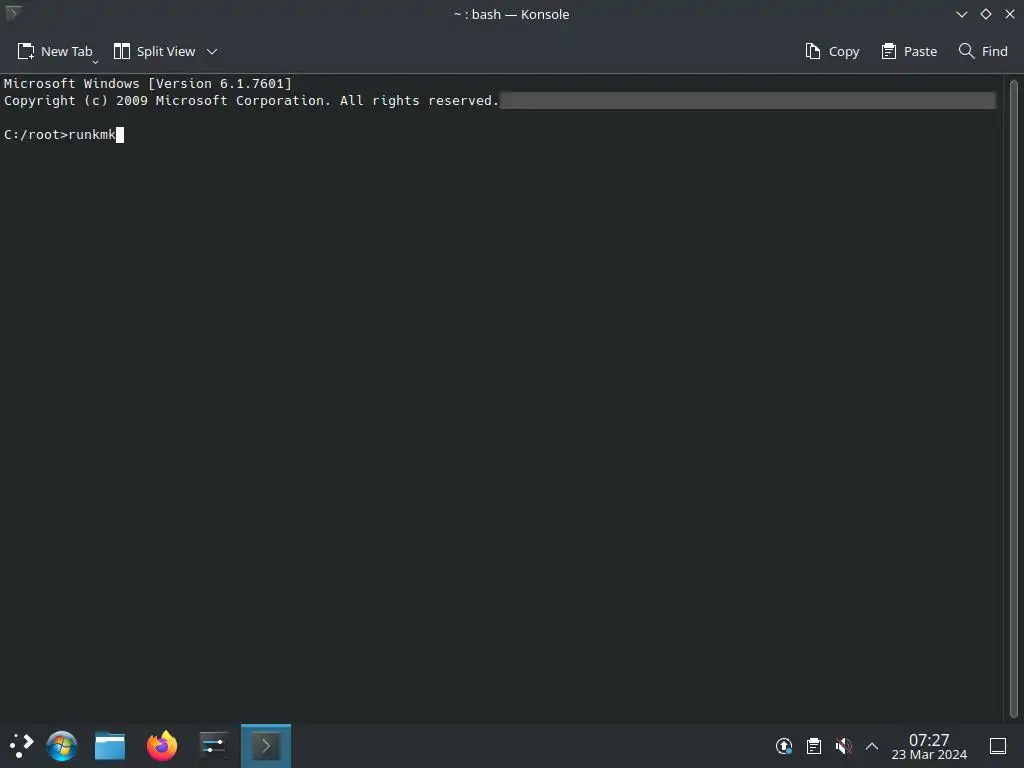Open the clock showing 07:27
Image resolution: width=1024 pixels, height=768 pixels.
point(929,746)
